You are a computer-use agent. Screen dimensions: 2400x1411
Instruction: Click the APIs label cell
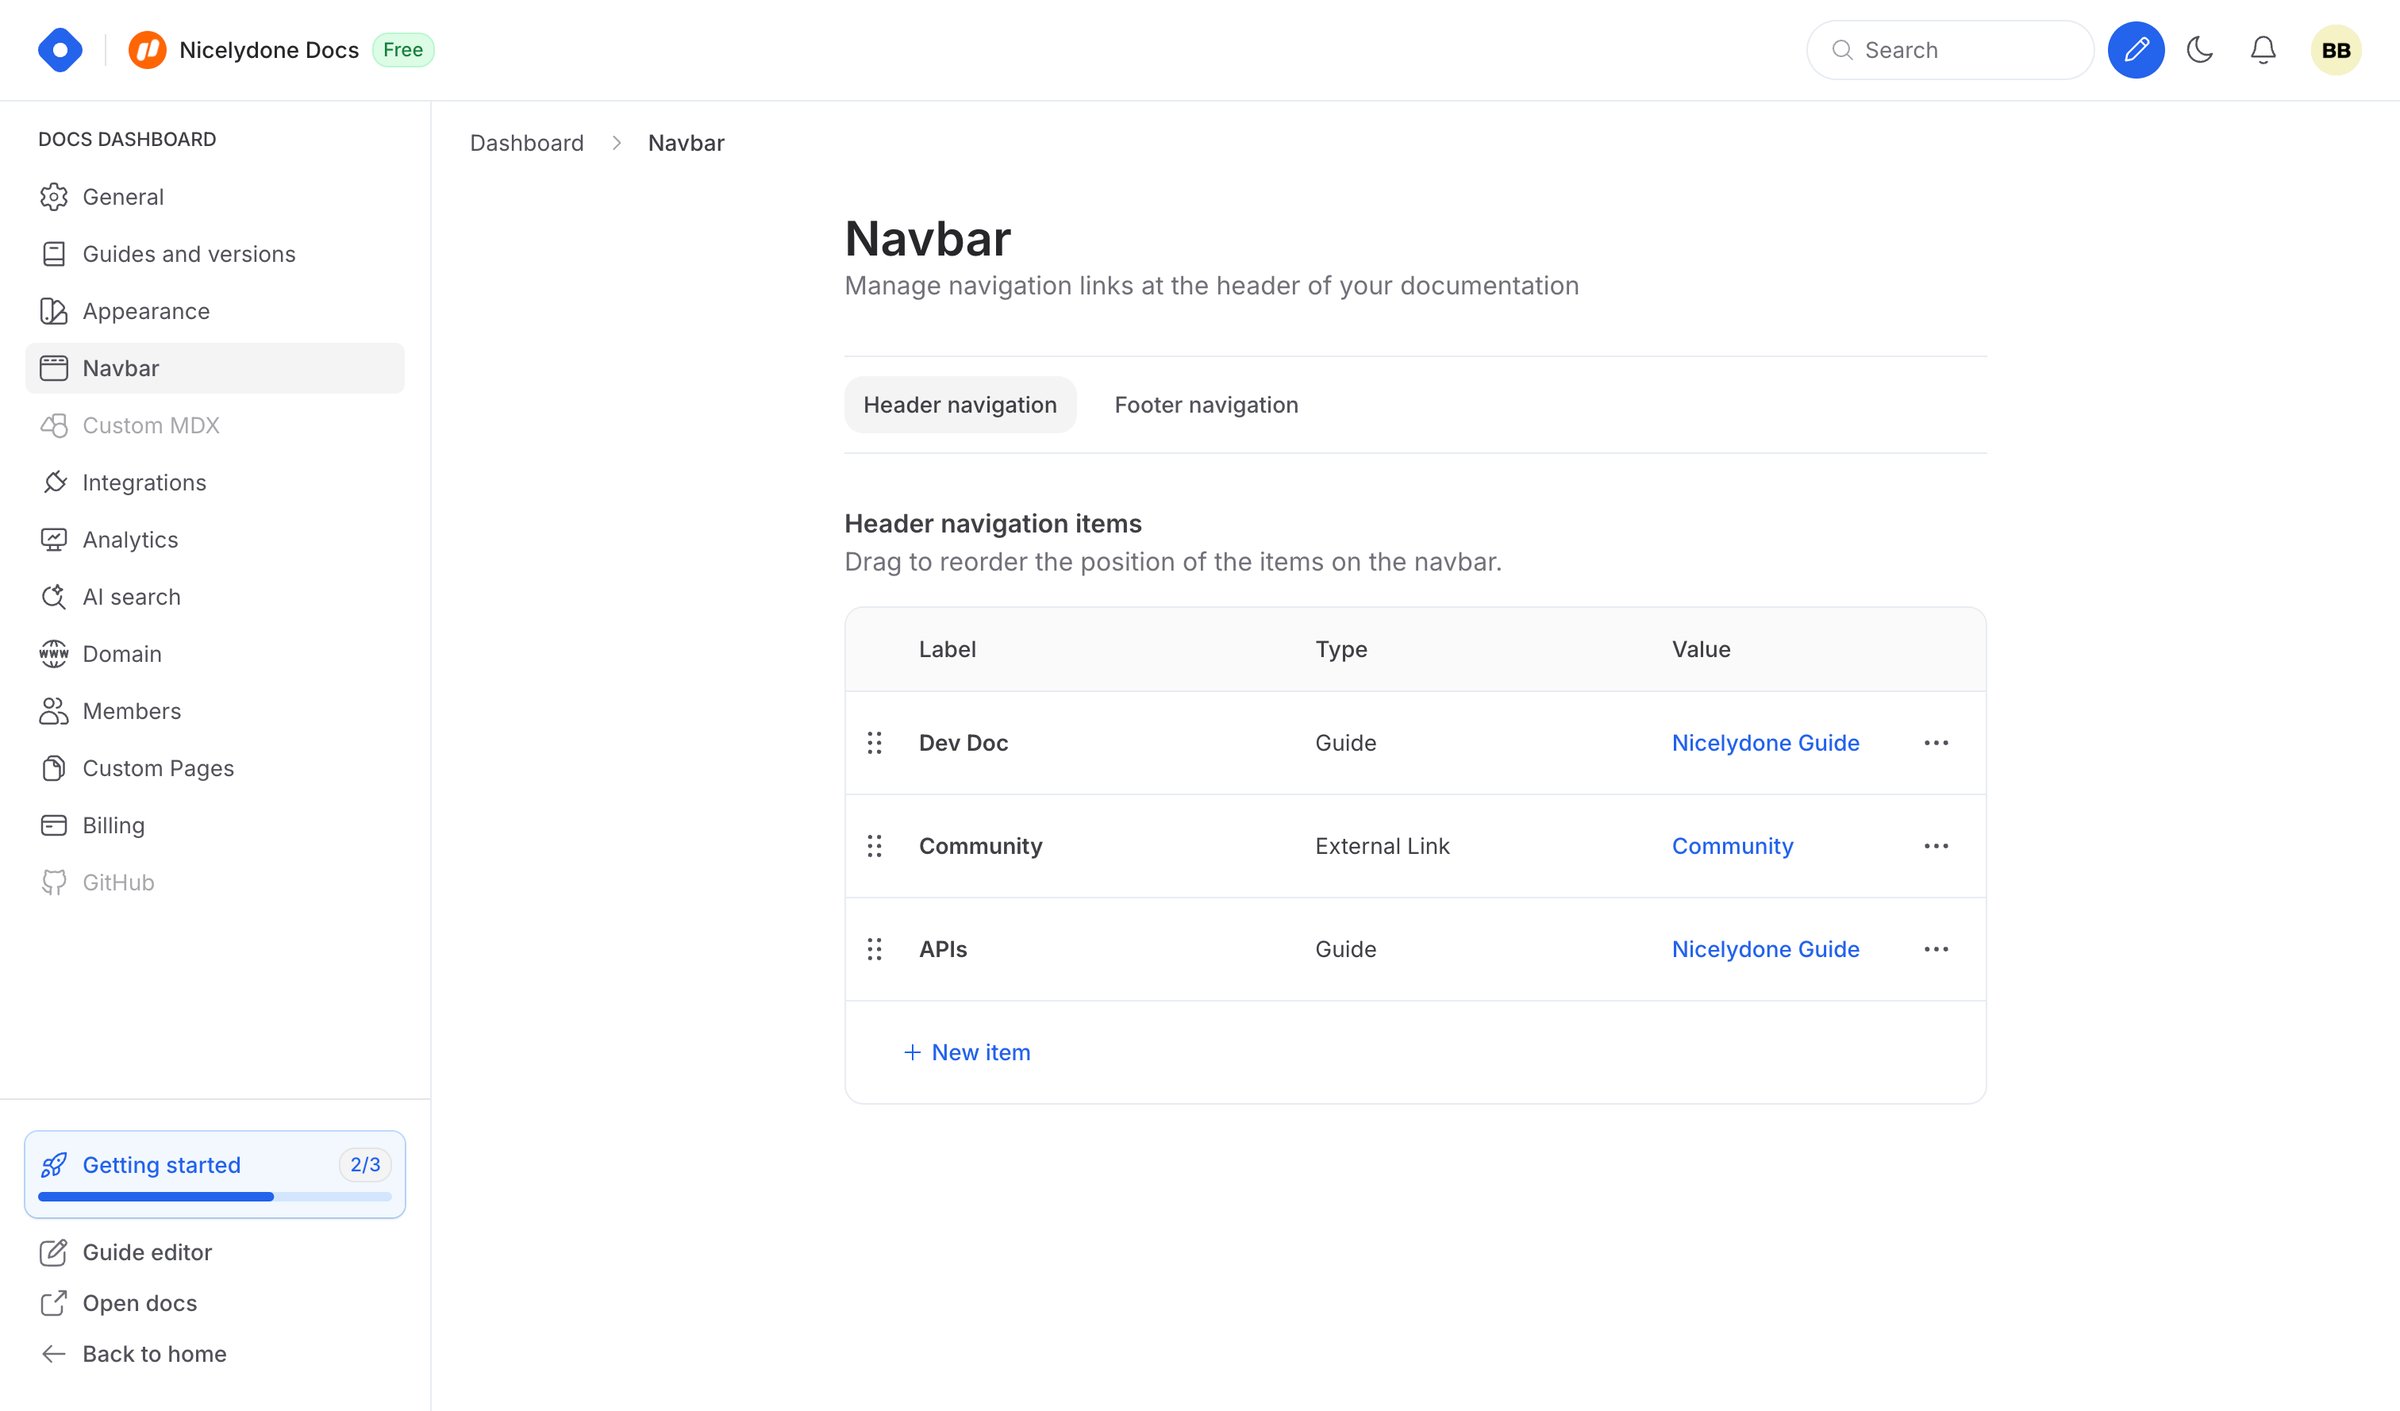pos(943,949)
